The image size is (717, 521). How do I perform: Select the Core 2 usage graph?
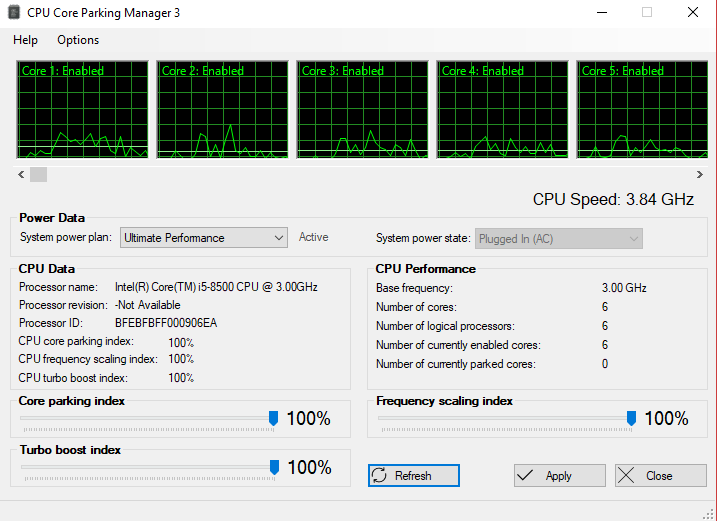223,109
